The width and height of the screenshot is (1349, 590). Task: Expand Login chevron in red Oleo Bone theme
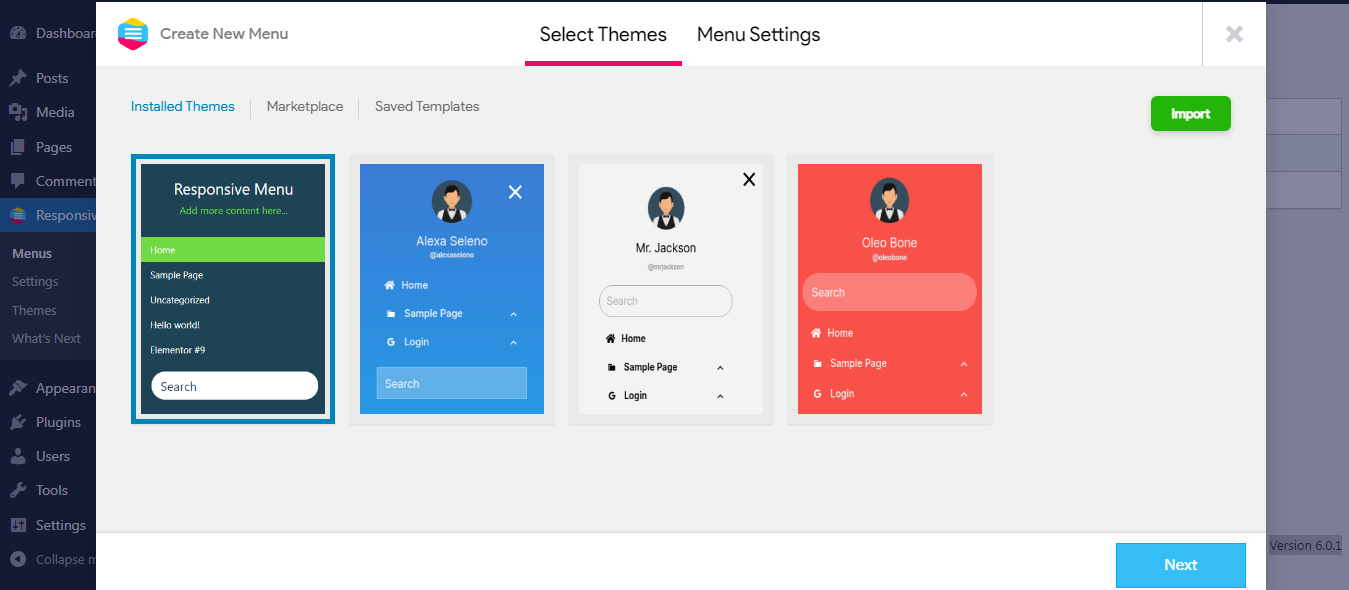point(963,394)
